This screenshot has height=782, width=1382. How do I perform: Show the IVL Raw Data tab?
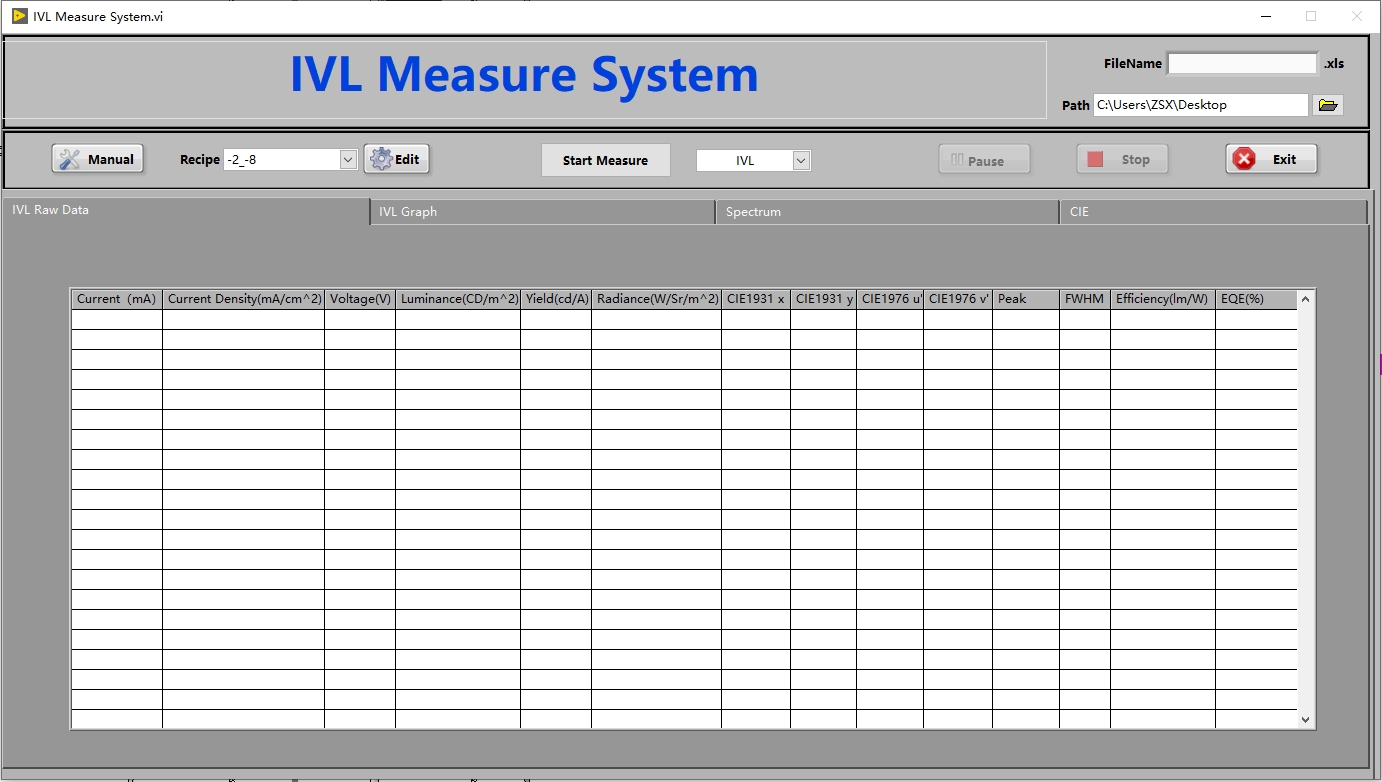coord(186,210)
